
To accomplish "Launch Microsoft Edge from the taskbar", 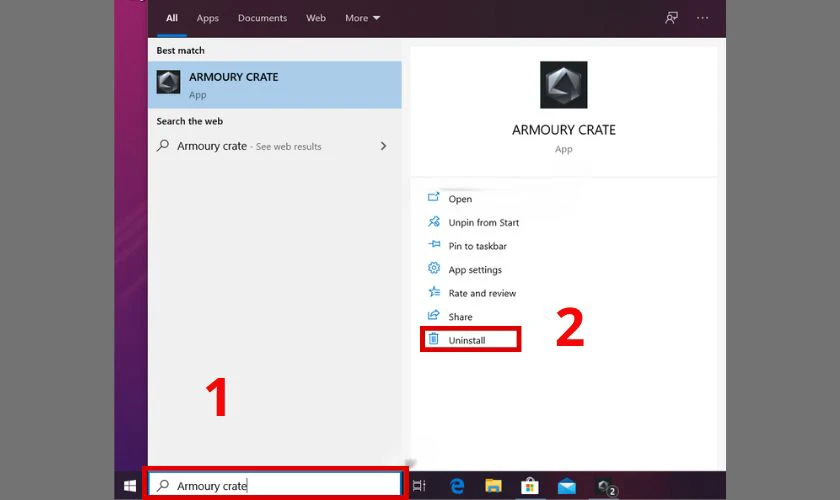I will [x=457, y=486].
